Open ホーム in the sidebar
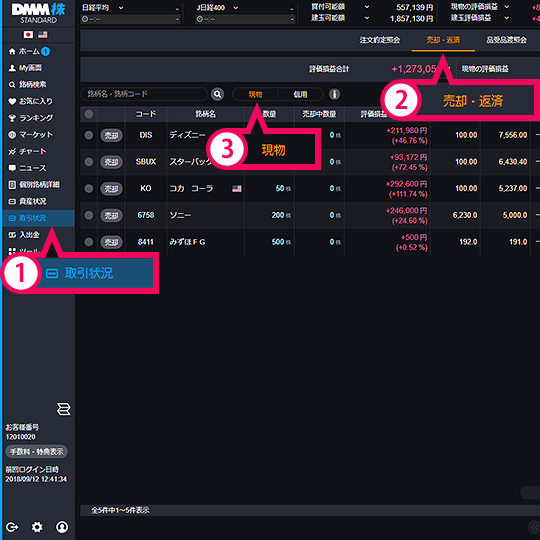This screenshot has height=540, width=540. [x=29, y=51]
